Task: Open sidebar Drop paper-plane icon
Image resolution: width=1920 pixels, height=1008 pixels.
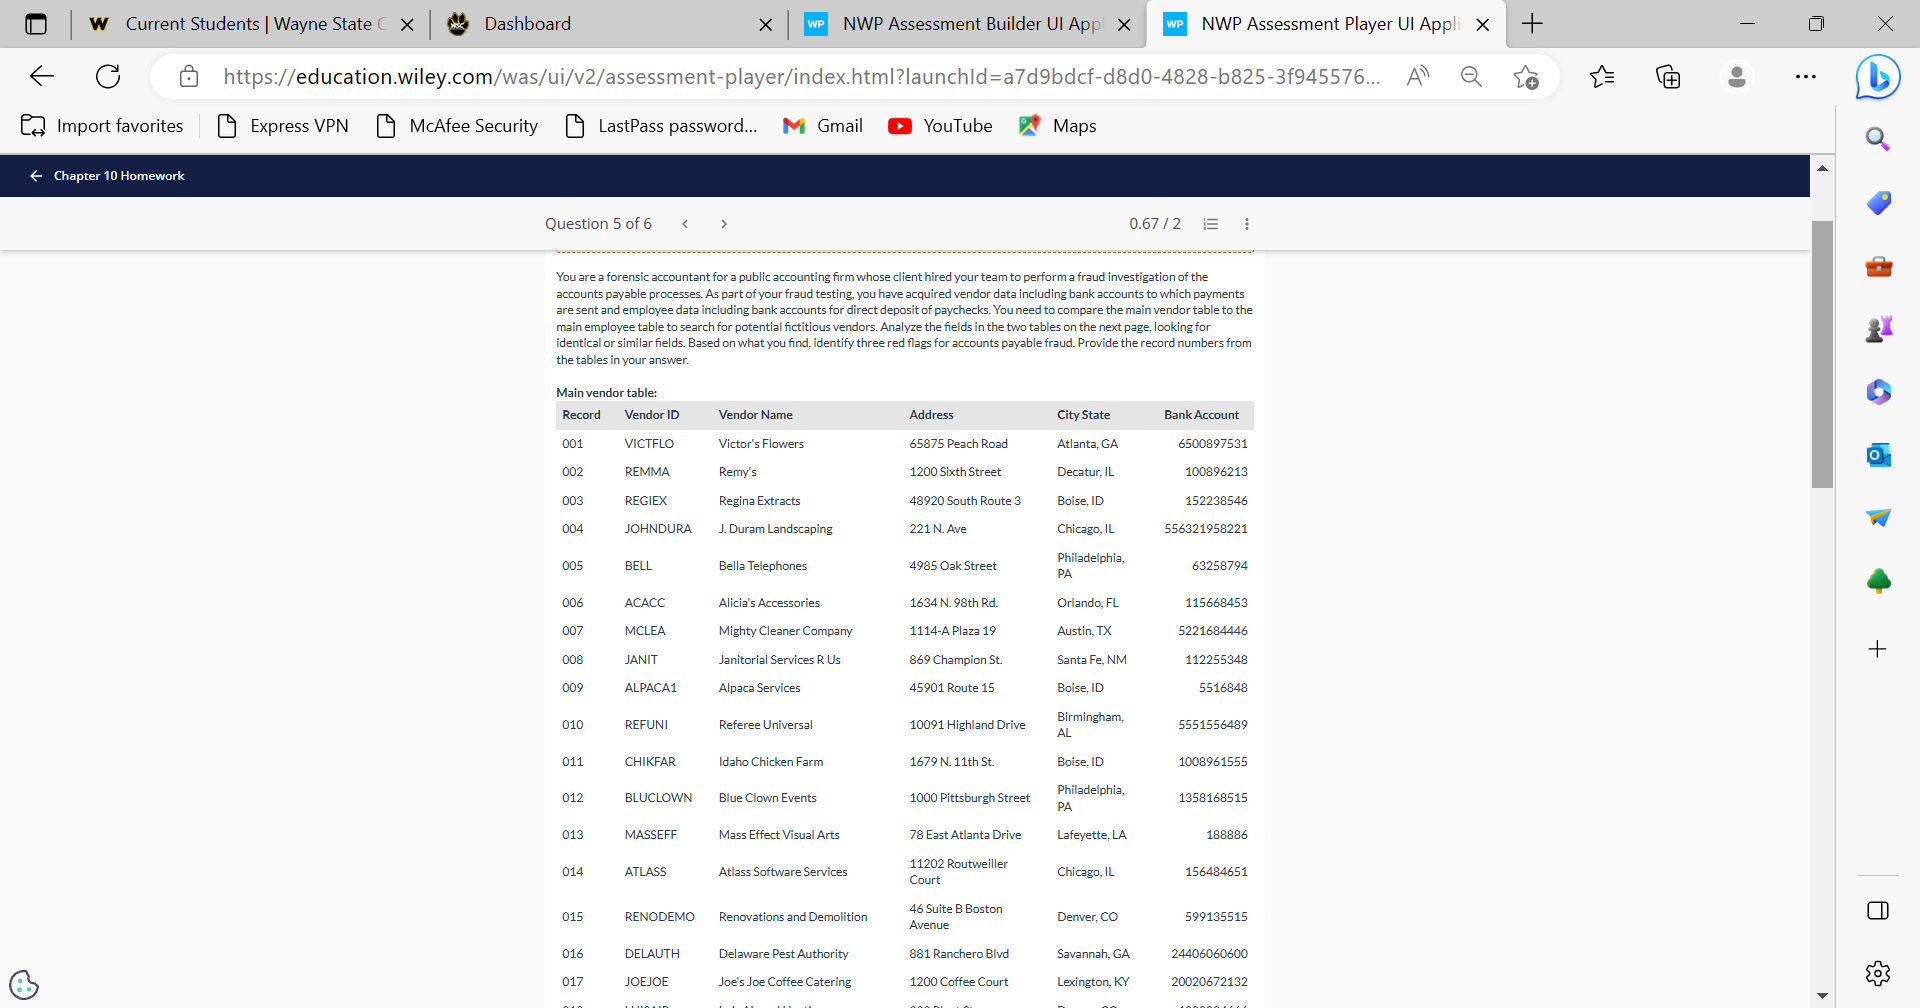Action: [1878, 517]
